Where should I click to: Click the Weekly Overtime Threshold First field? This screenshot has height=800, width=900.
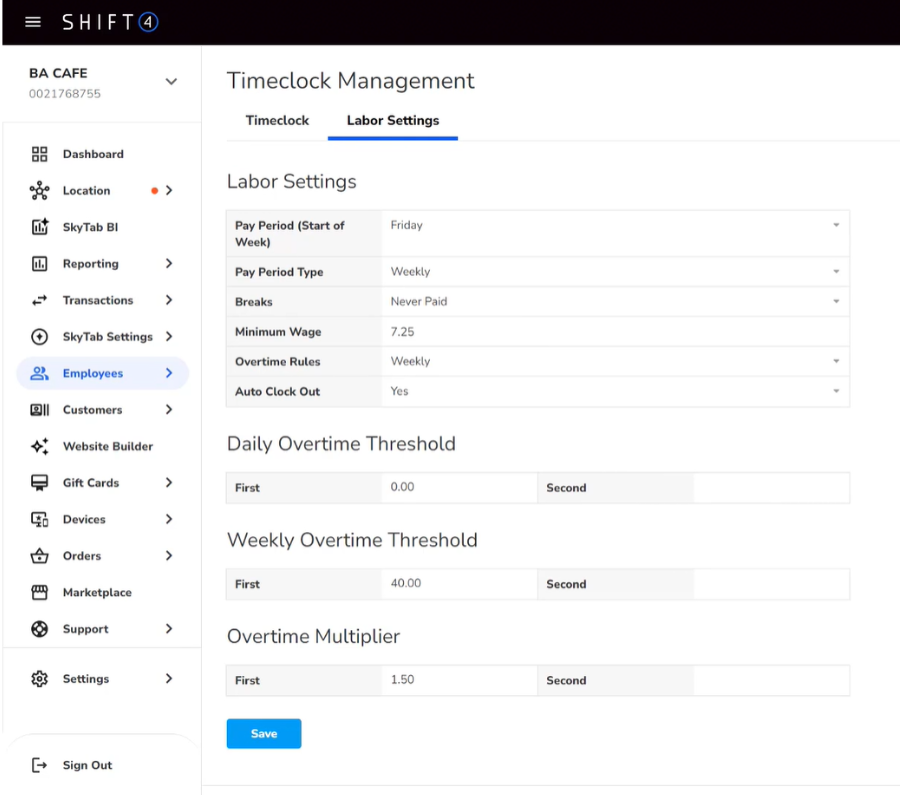click(458, 584)
